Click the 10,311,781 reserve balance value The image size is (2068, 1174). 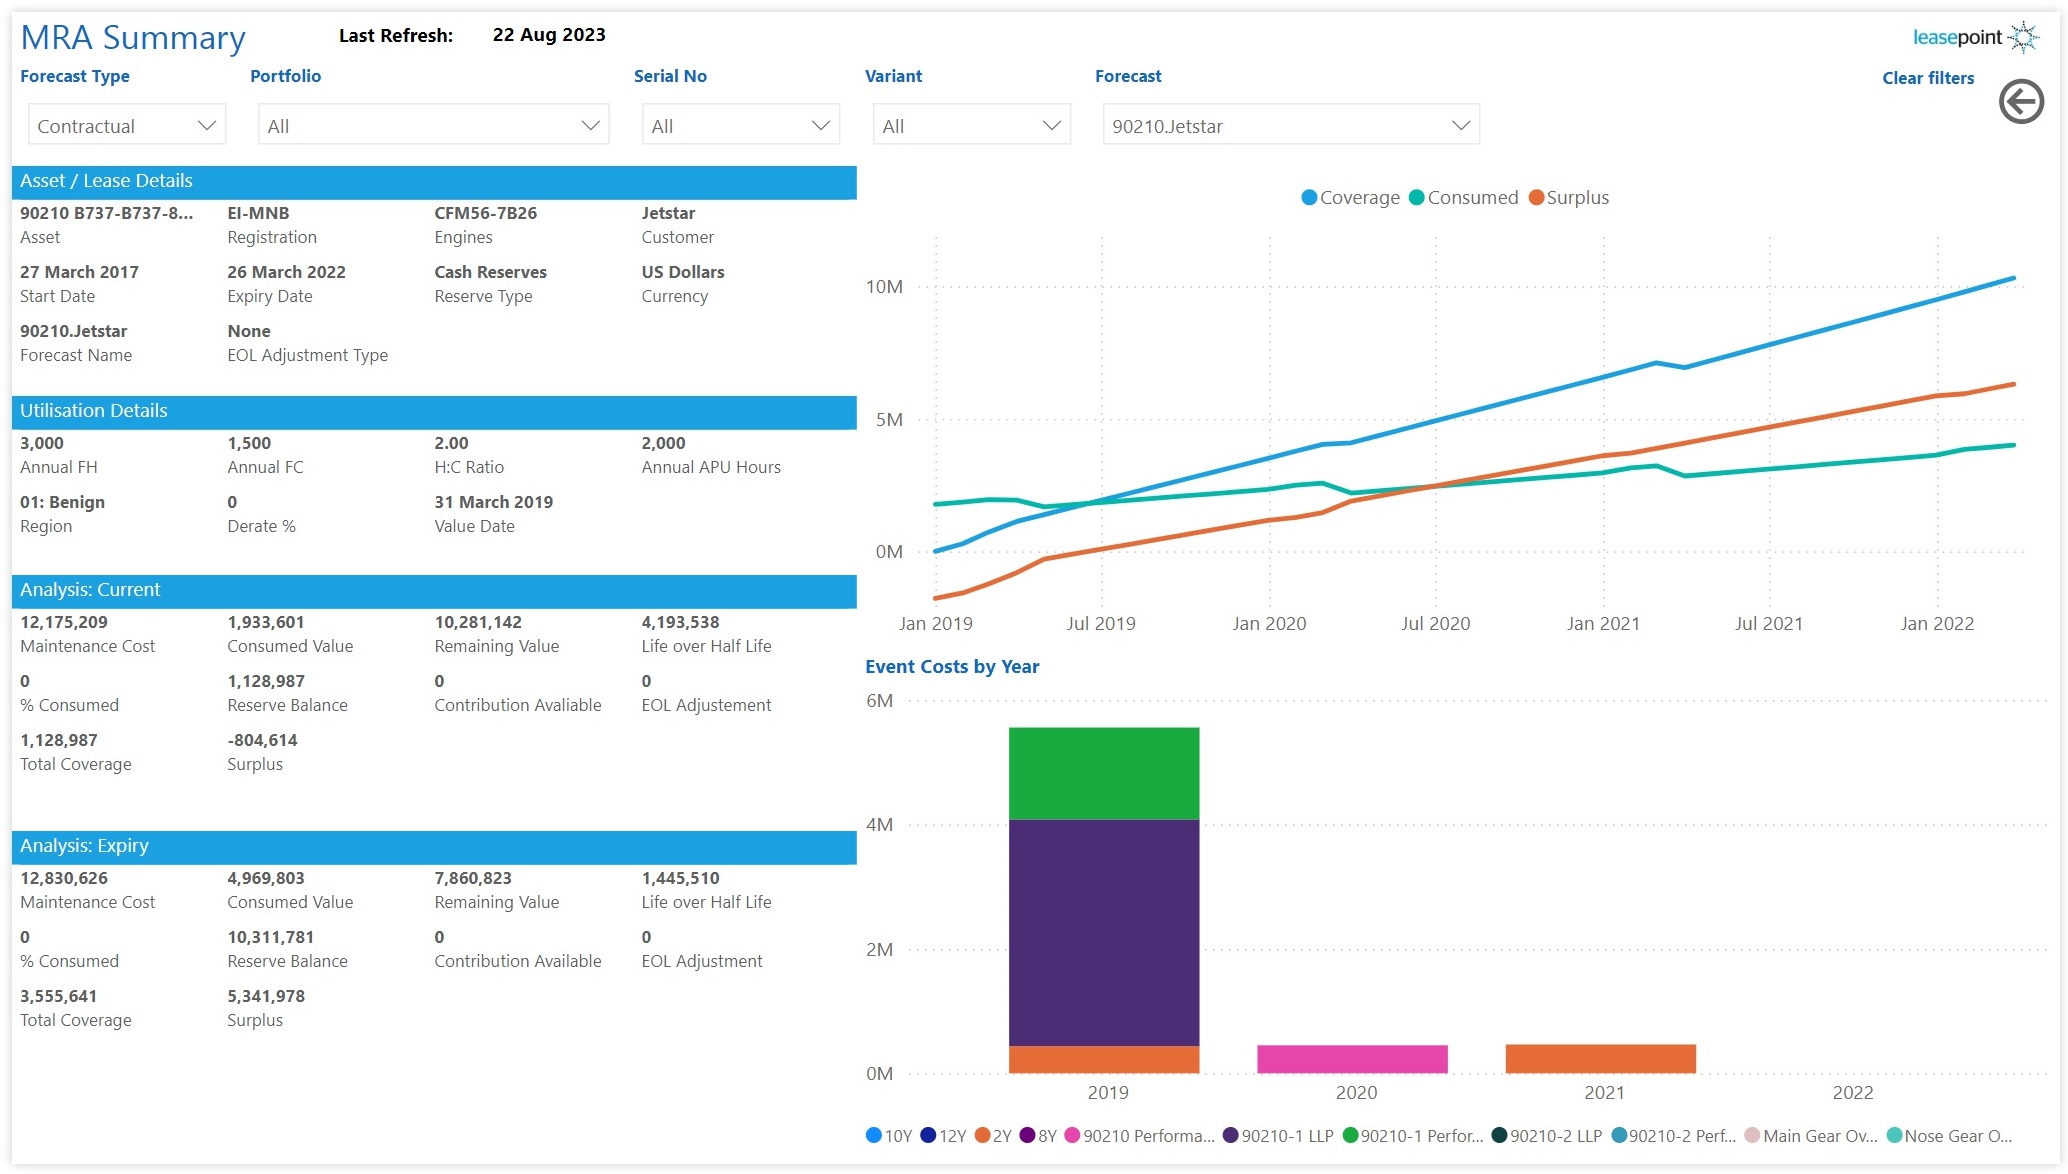point(271,937)
